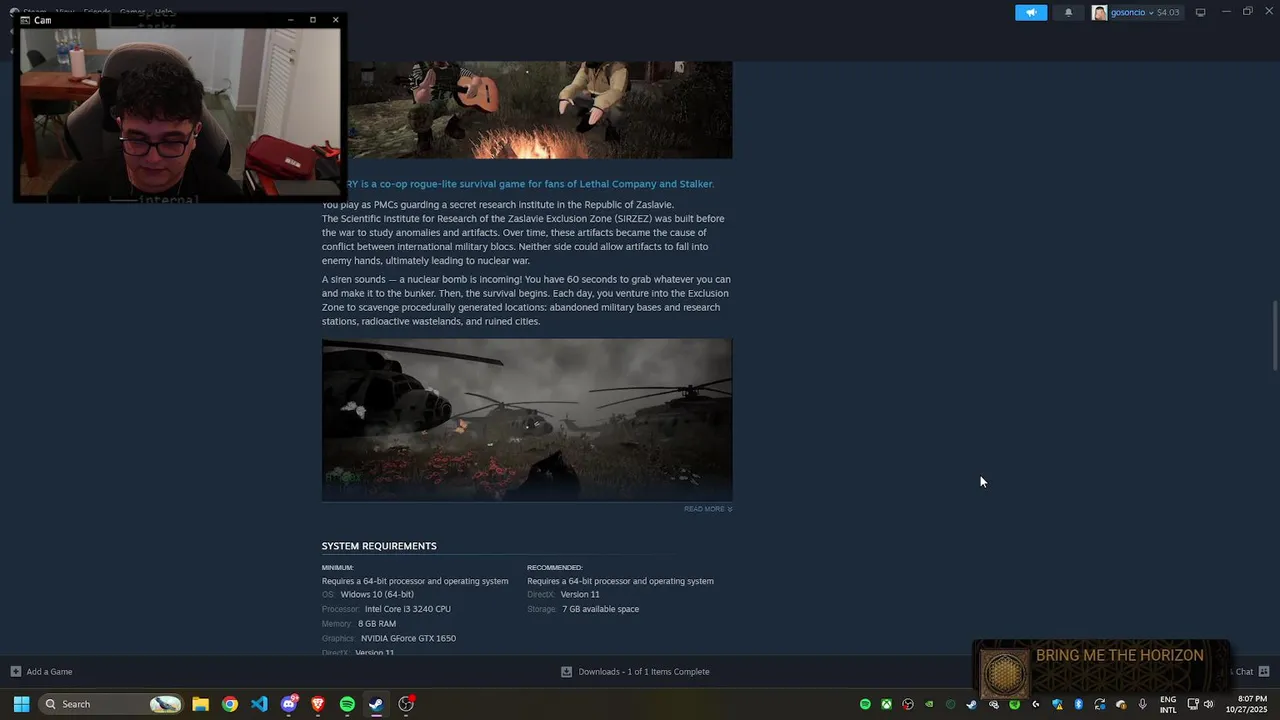Click the gosoncio profile avatar
Image resolution: width=1280 pixels, height=720 pixels.
pyautogui.click(x=1099, y=13)
